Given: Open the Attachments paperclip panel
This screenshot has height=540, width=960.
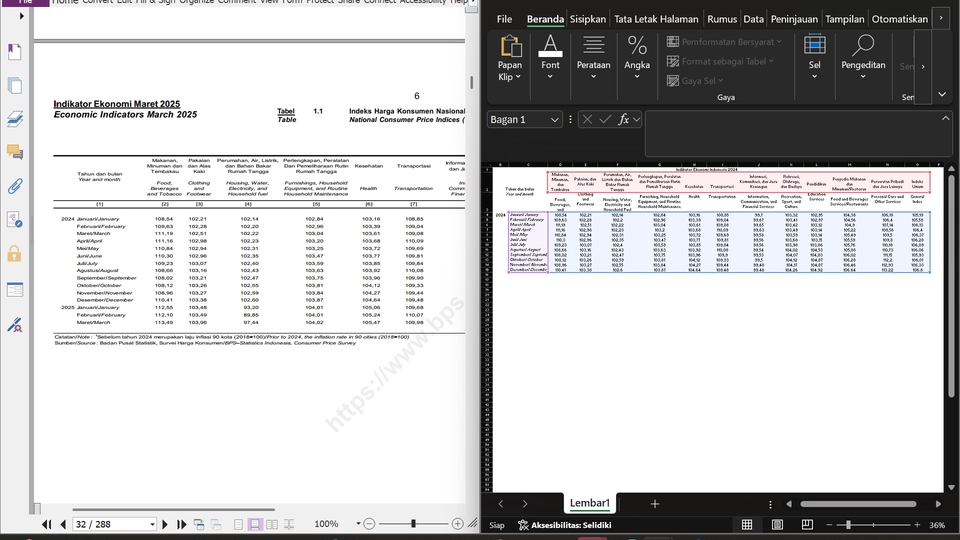Looking at the screenshot, I should tap(15, 186).
